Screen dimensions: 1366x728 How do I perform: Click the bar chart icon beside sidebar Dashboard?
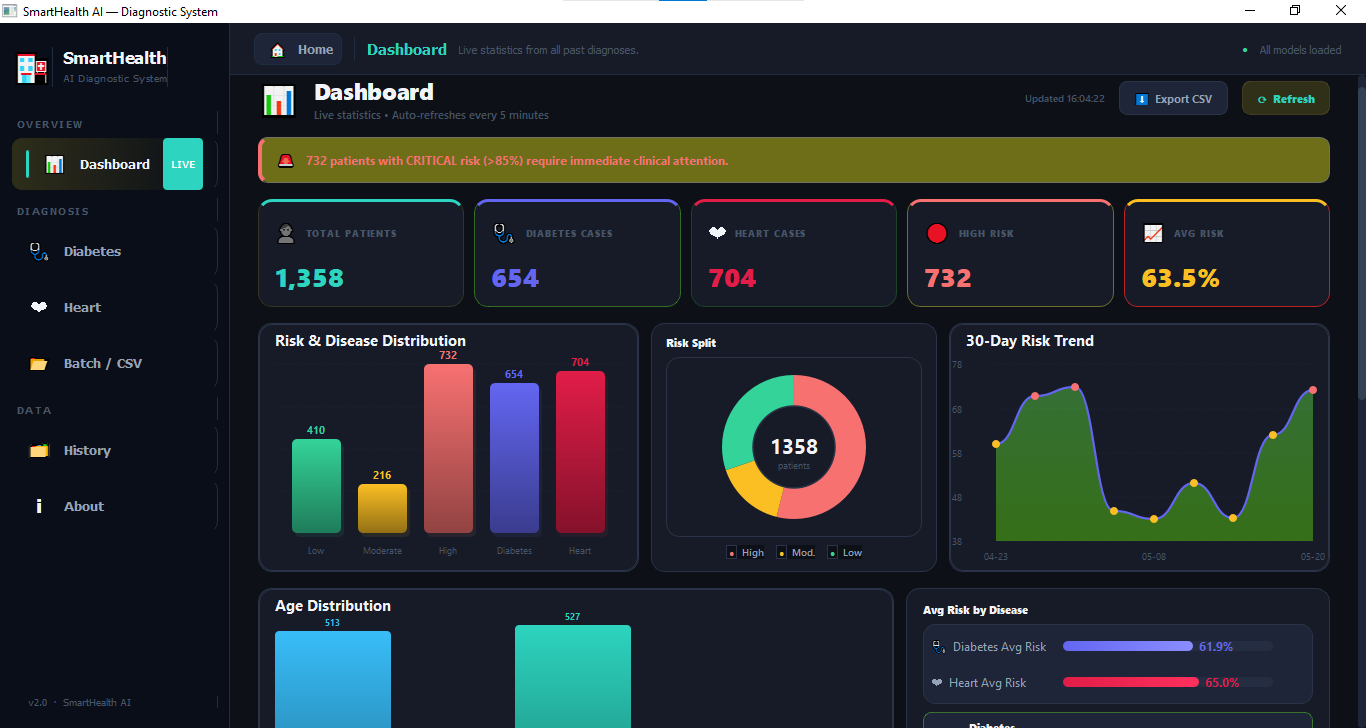54,164
